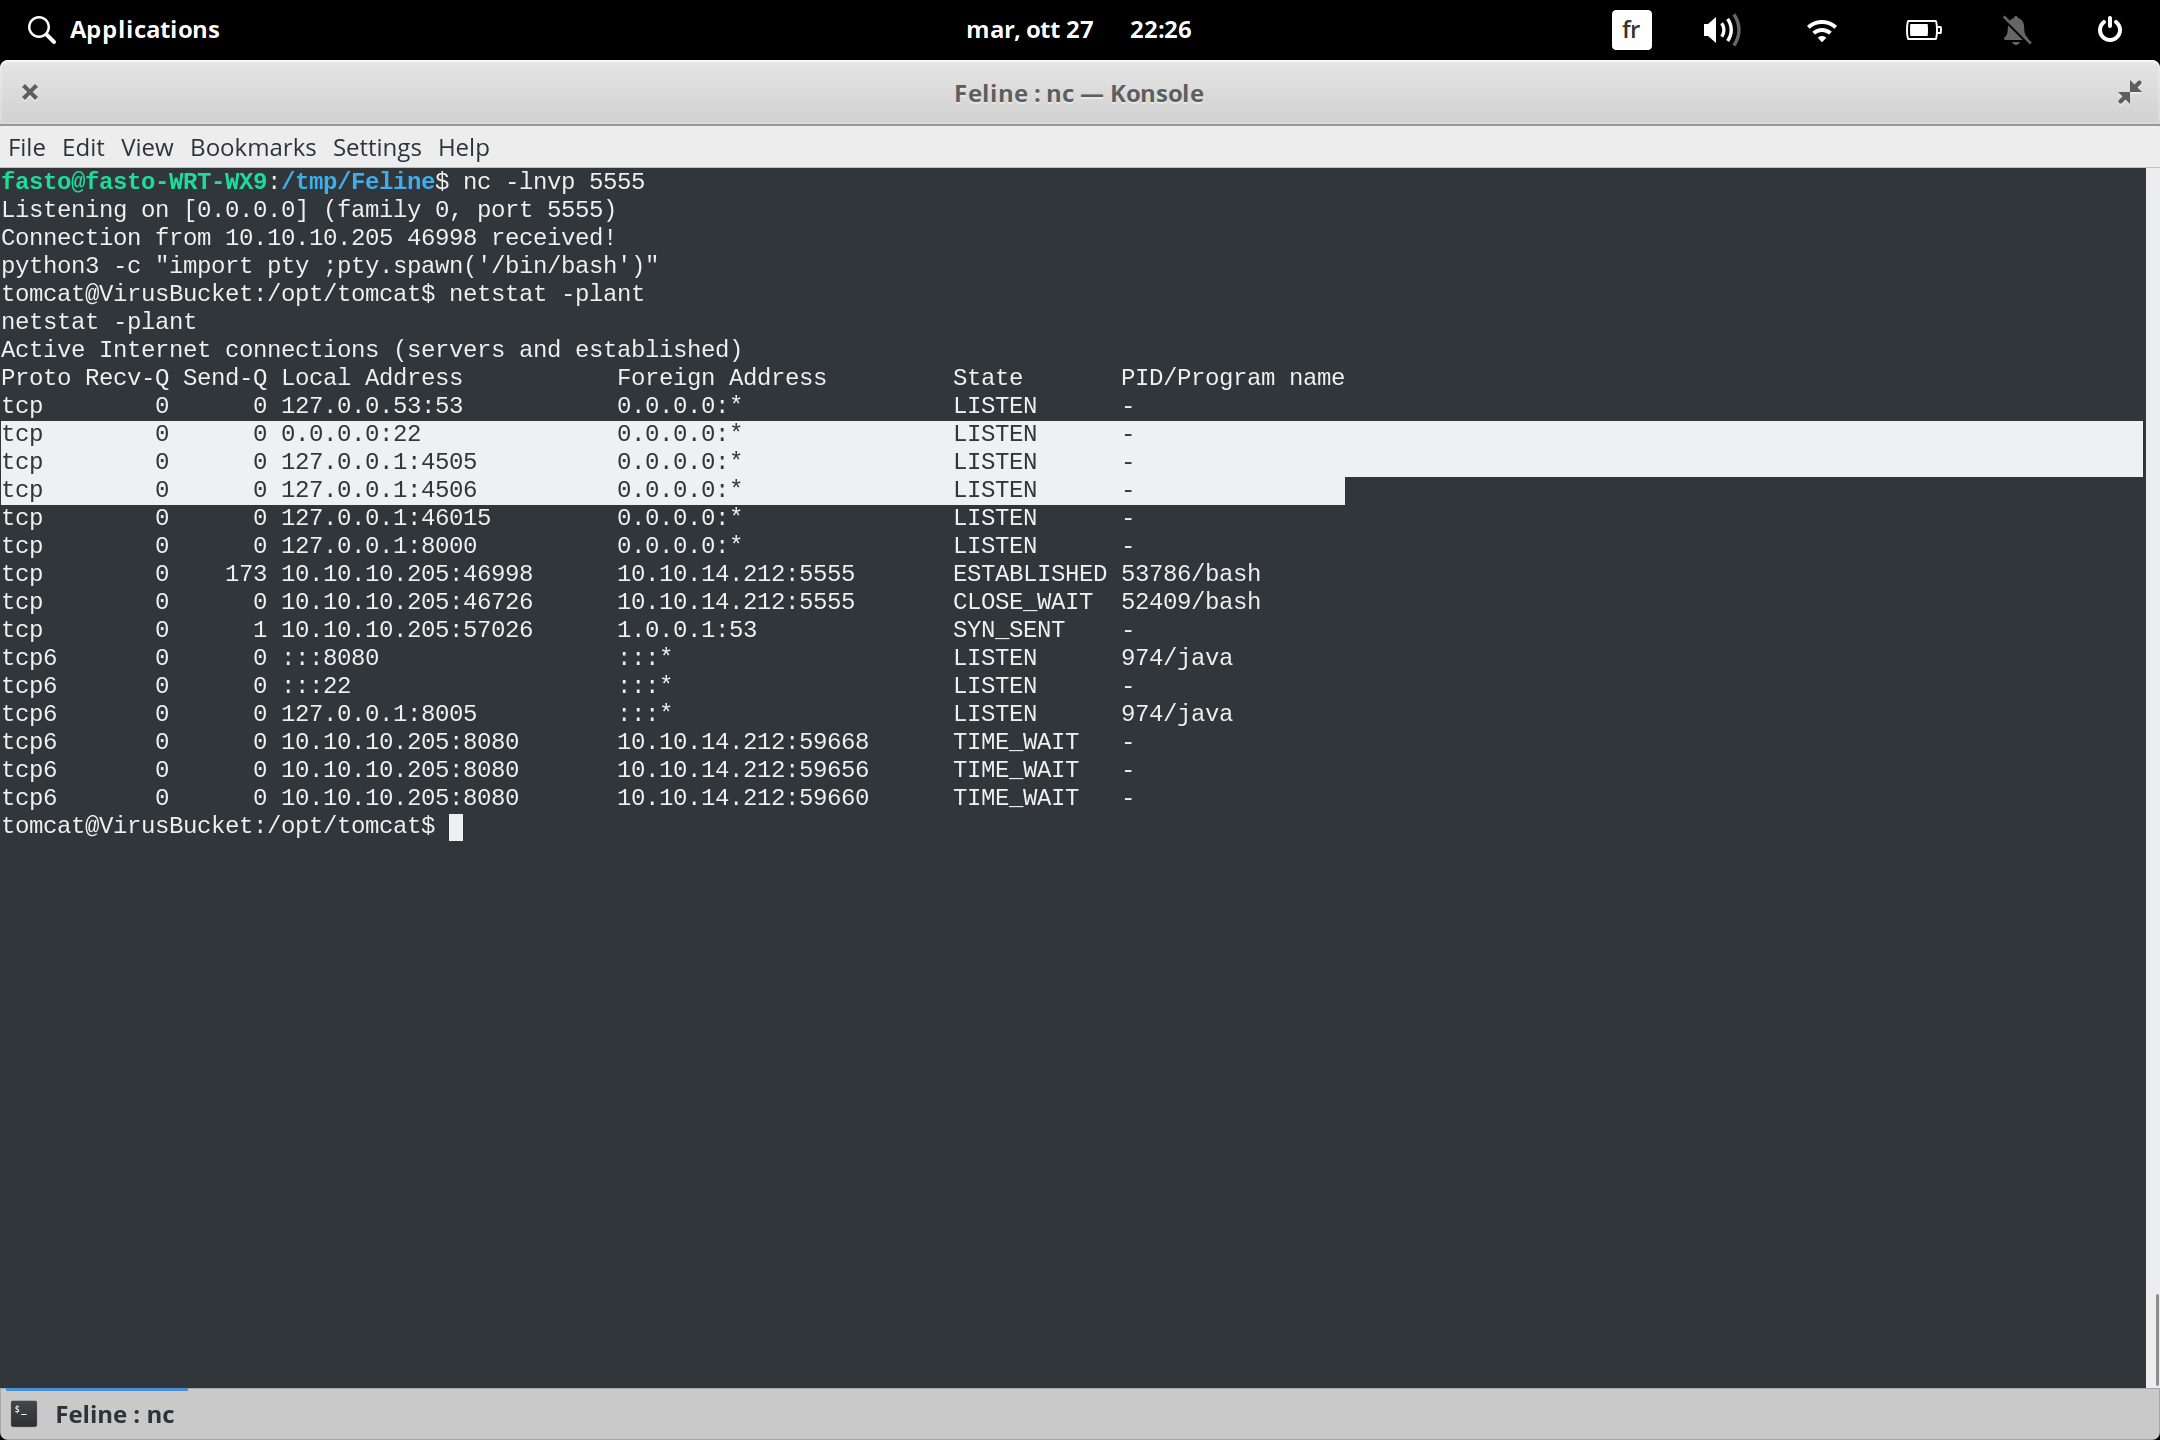
Task: Open the File menu
Action: tap(26, 147)
